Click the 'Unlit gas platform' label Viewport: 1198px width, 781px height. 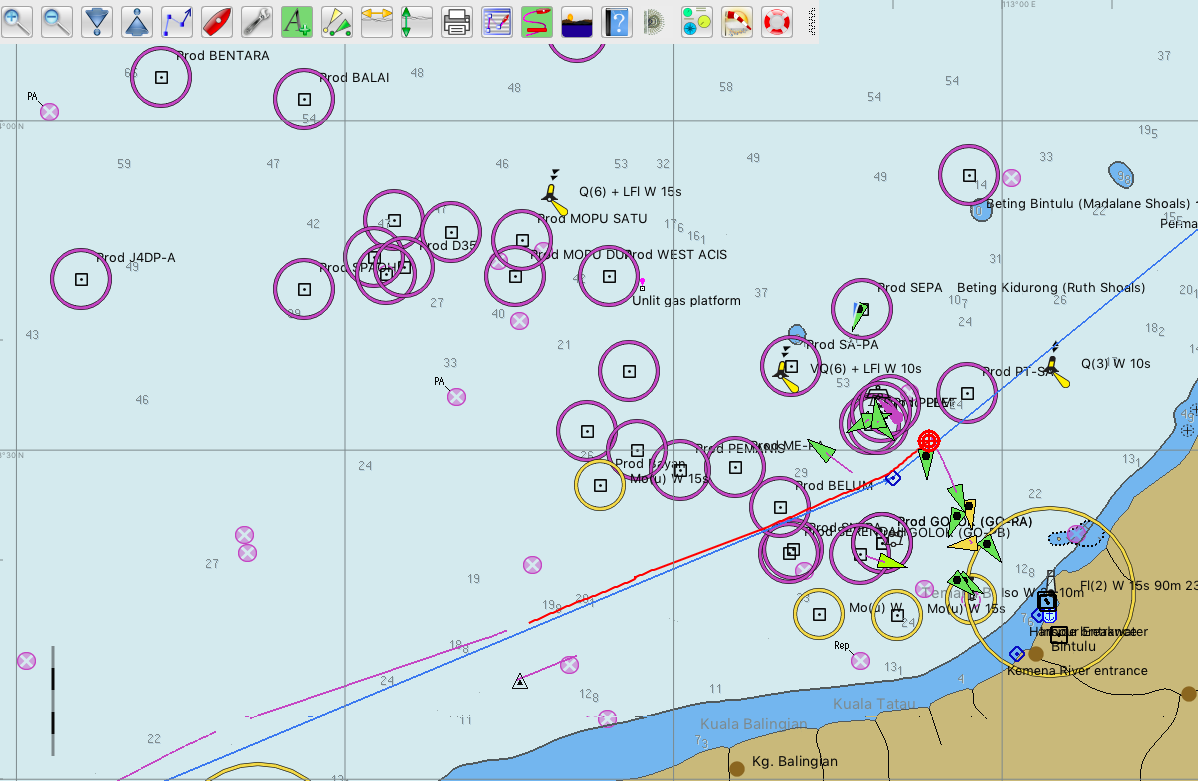[686, 301]
